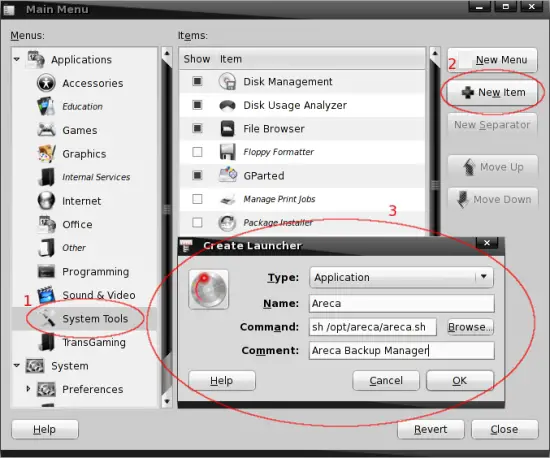The width and height of the screenshot is (550, 458).
Task: Click Menus list scrollbar up arrow
Action: point(167,54)
